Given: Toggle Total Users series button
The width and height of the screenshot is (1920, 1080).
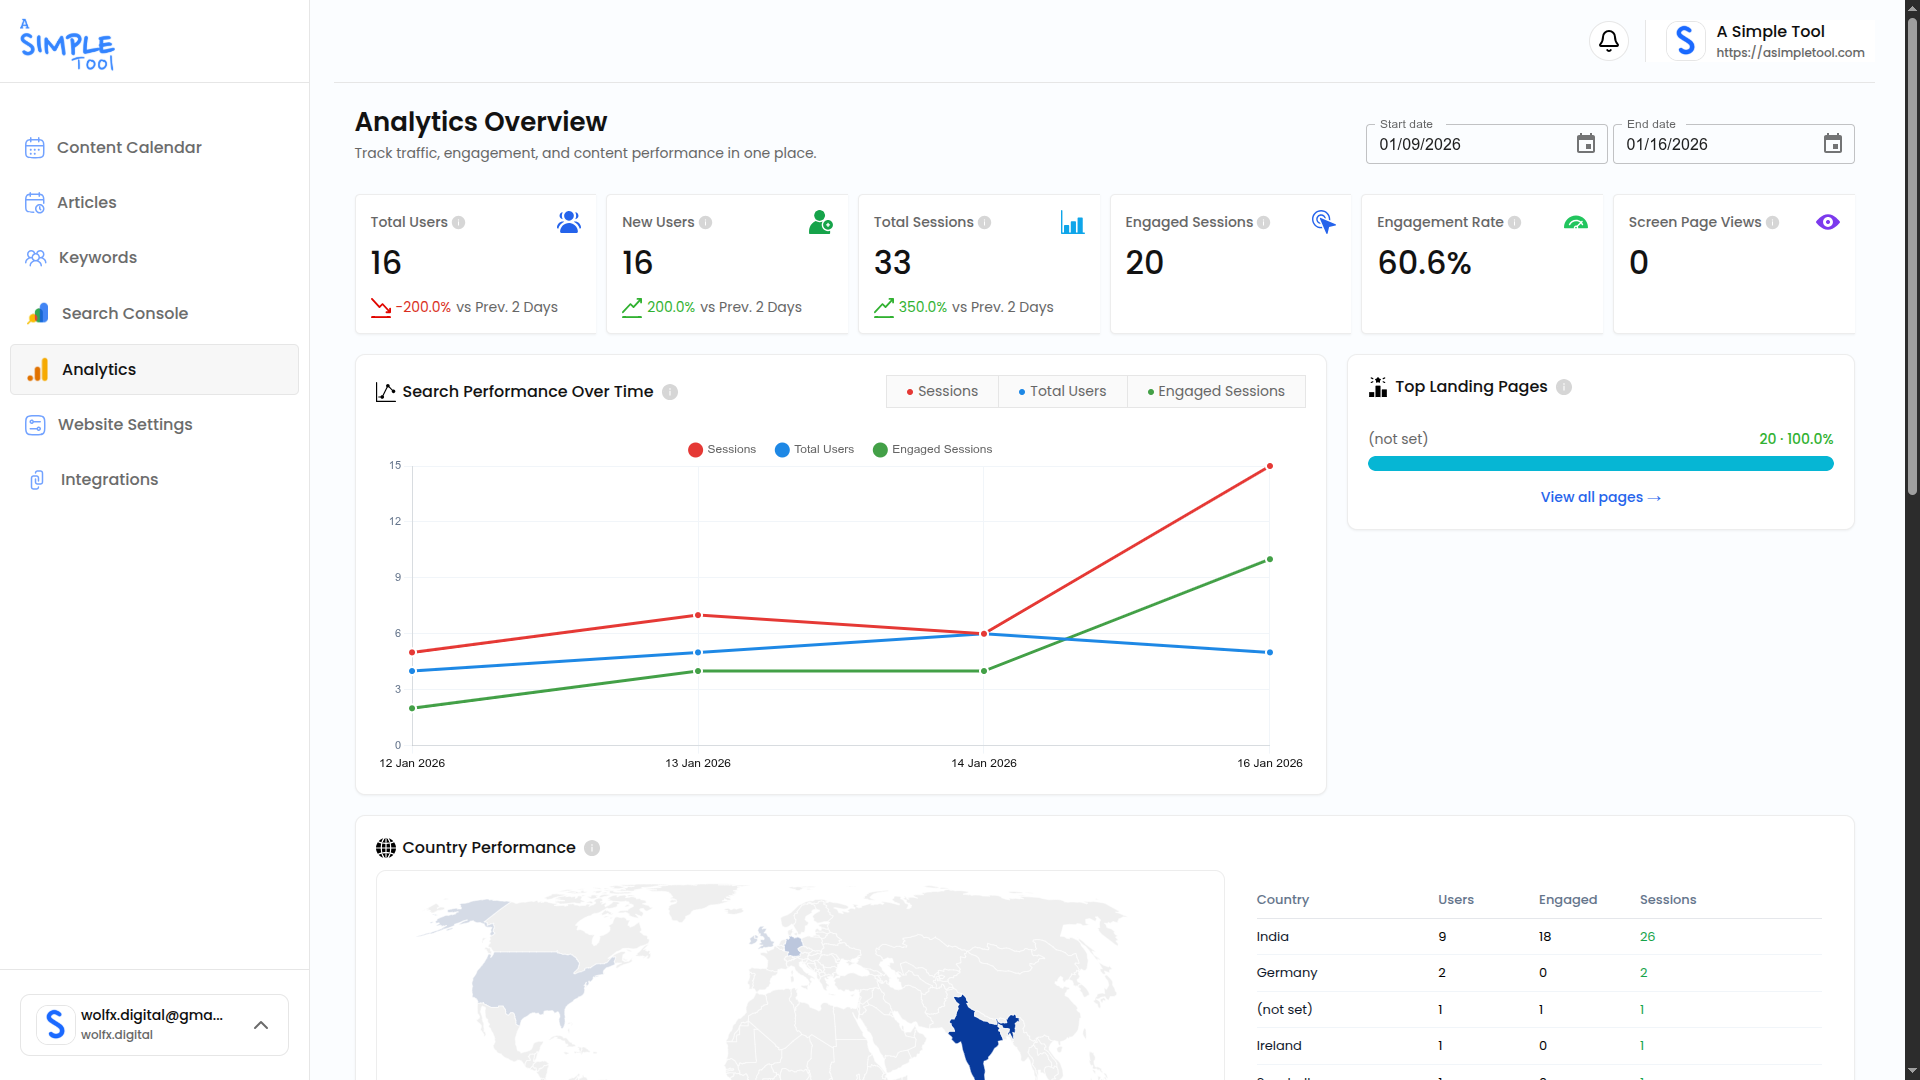Looking at the screenshot, I should coord(1062,391).
